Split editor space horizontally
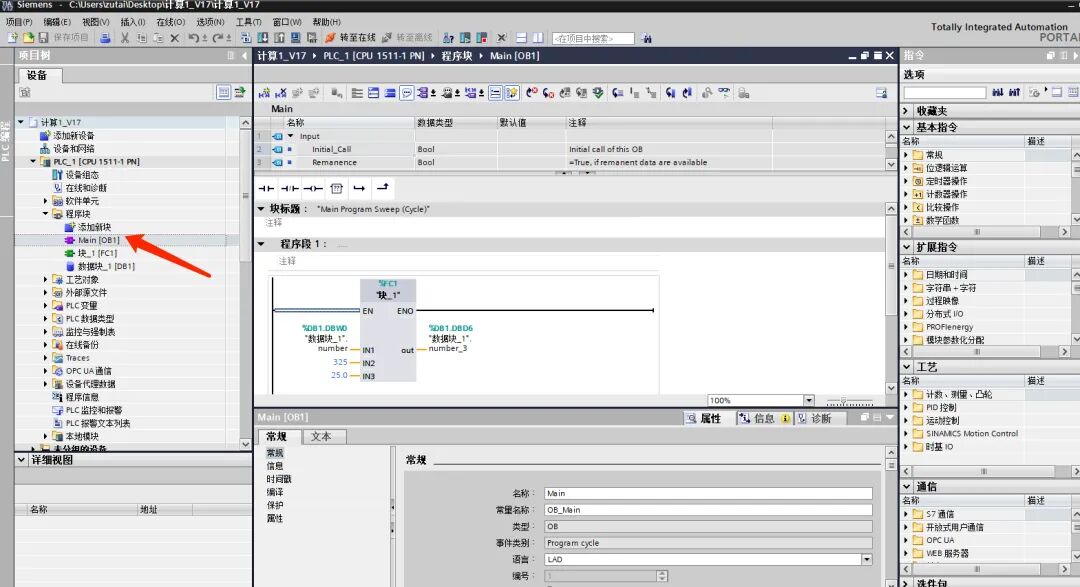Image resolution: width=1080 pixels, height=587 pixels. (x=521, y=38)
